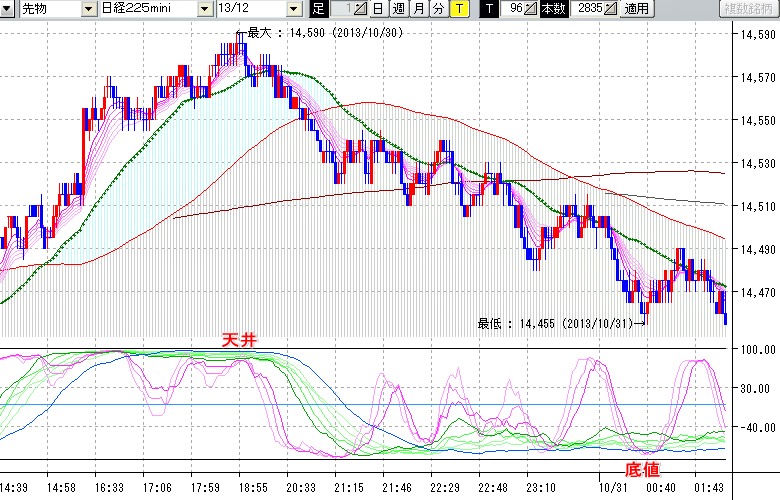This screenshot has width=780, height=500.
Task: Click the 足 bar interval stepper icon
Action: [x=361, y=9]
